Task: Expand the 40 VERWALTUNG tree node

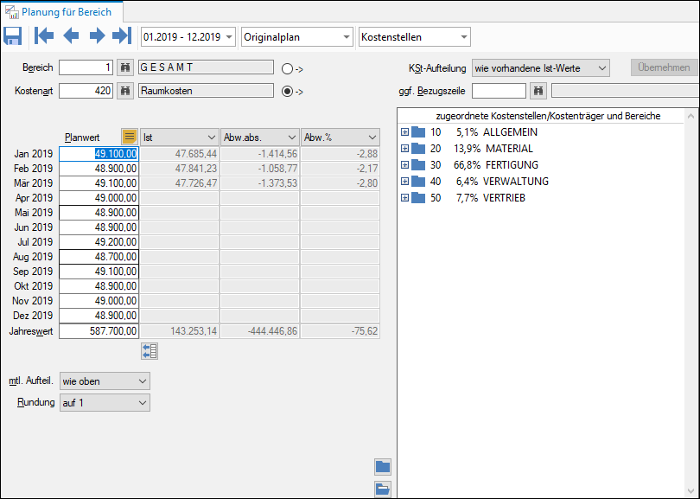Action: [x=404, y=181]
